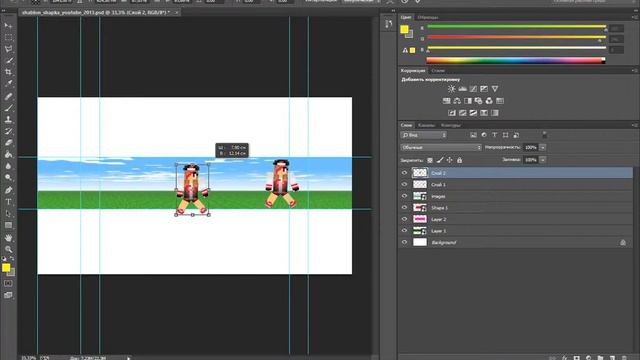640x360 pixels.
Task: Hide the Layer 2 layer
Action: 404,219
